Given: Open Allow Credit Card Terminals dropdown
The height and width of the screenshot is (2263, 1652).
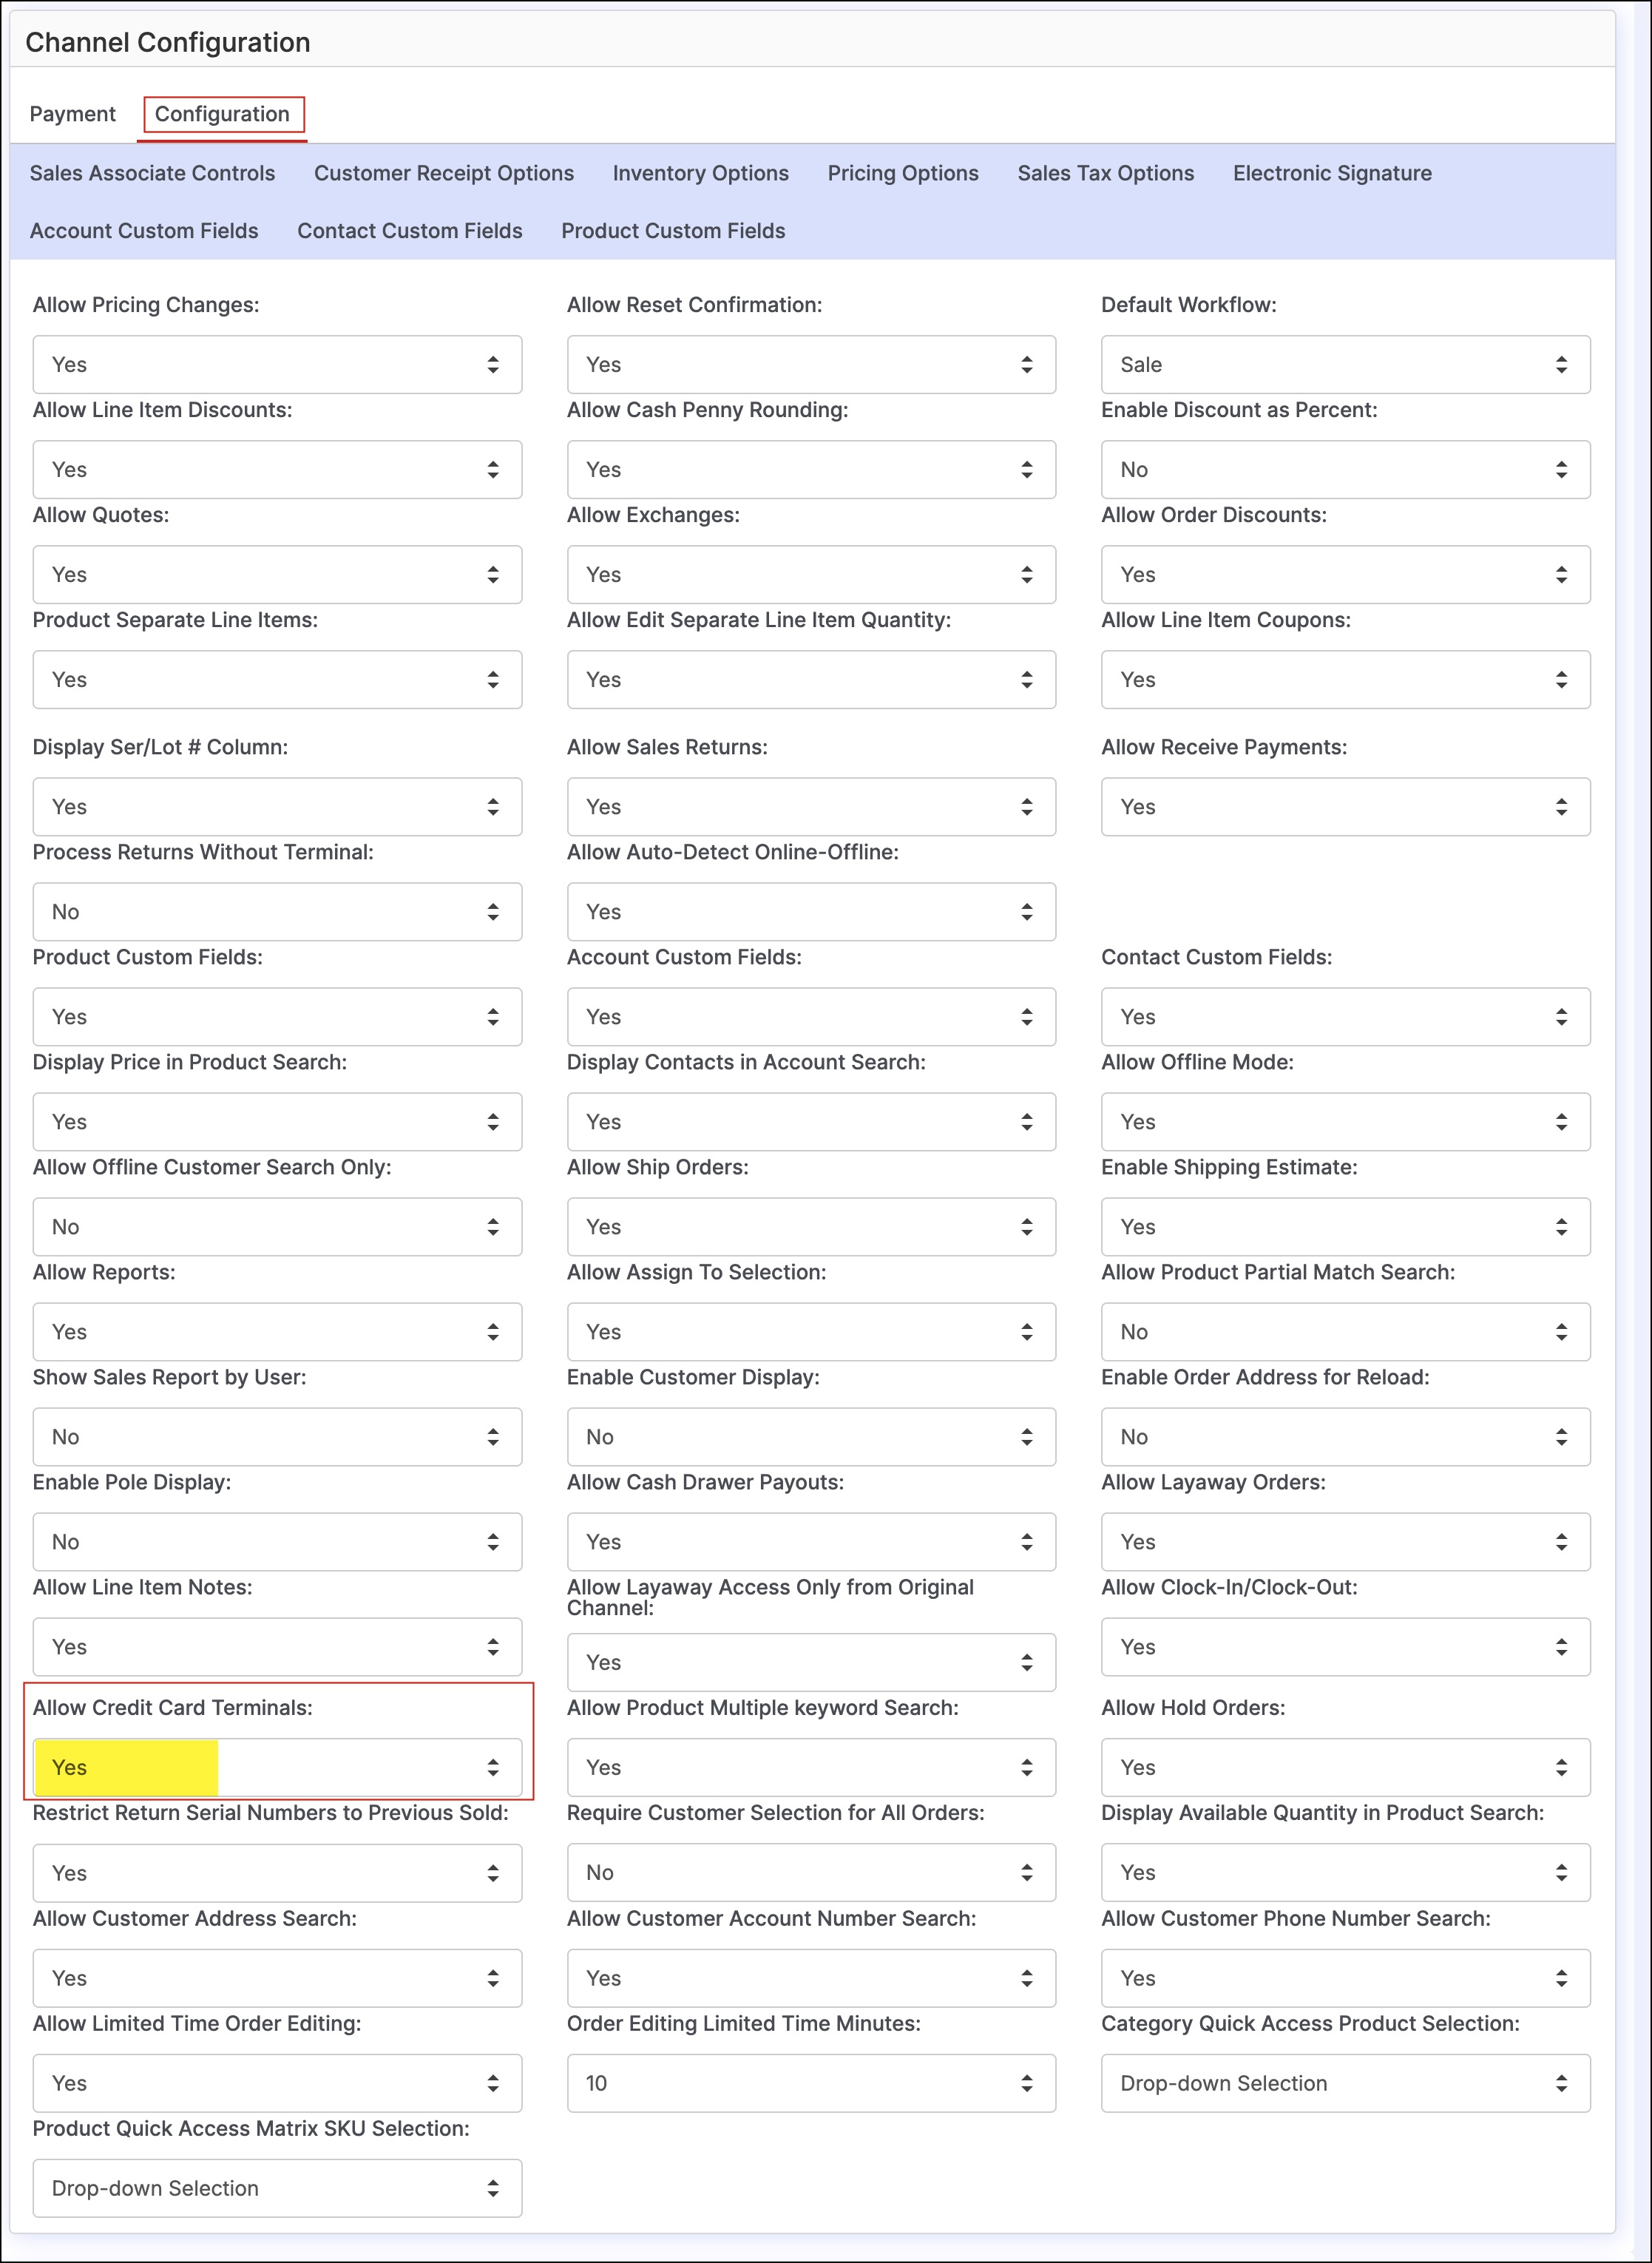Looking at the screenshot, I should point(277,1767).
